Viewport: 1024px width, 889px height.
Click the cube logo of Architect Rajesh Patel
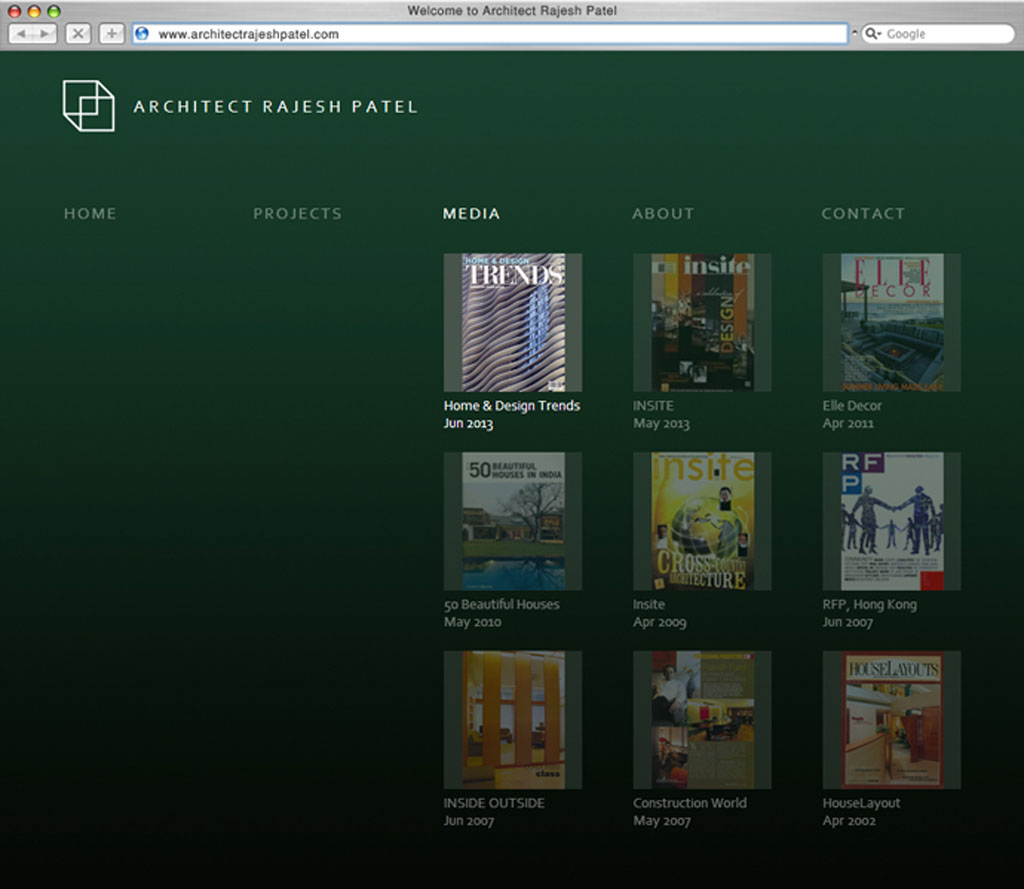(x=89, y=106)
